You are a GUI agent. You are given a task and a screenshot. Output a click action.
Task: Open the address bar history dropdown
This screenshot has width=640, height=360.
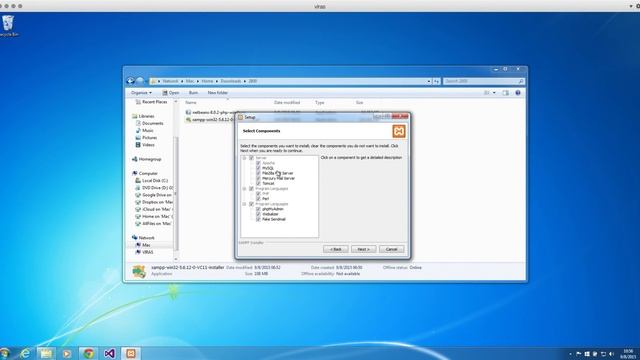pos(429,81)
